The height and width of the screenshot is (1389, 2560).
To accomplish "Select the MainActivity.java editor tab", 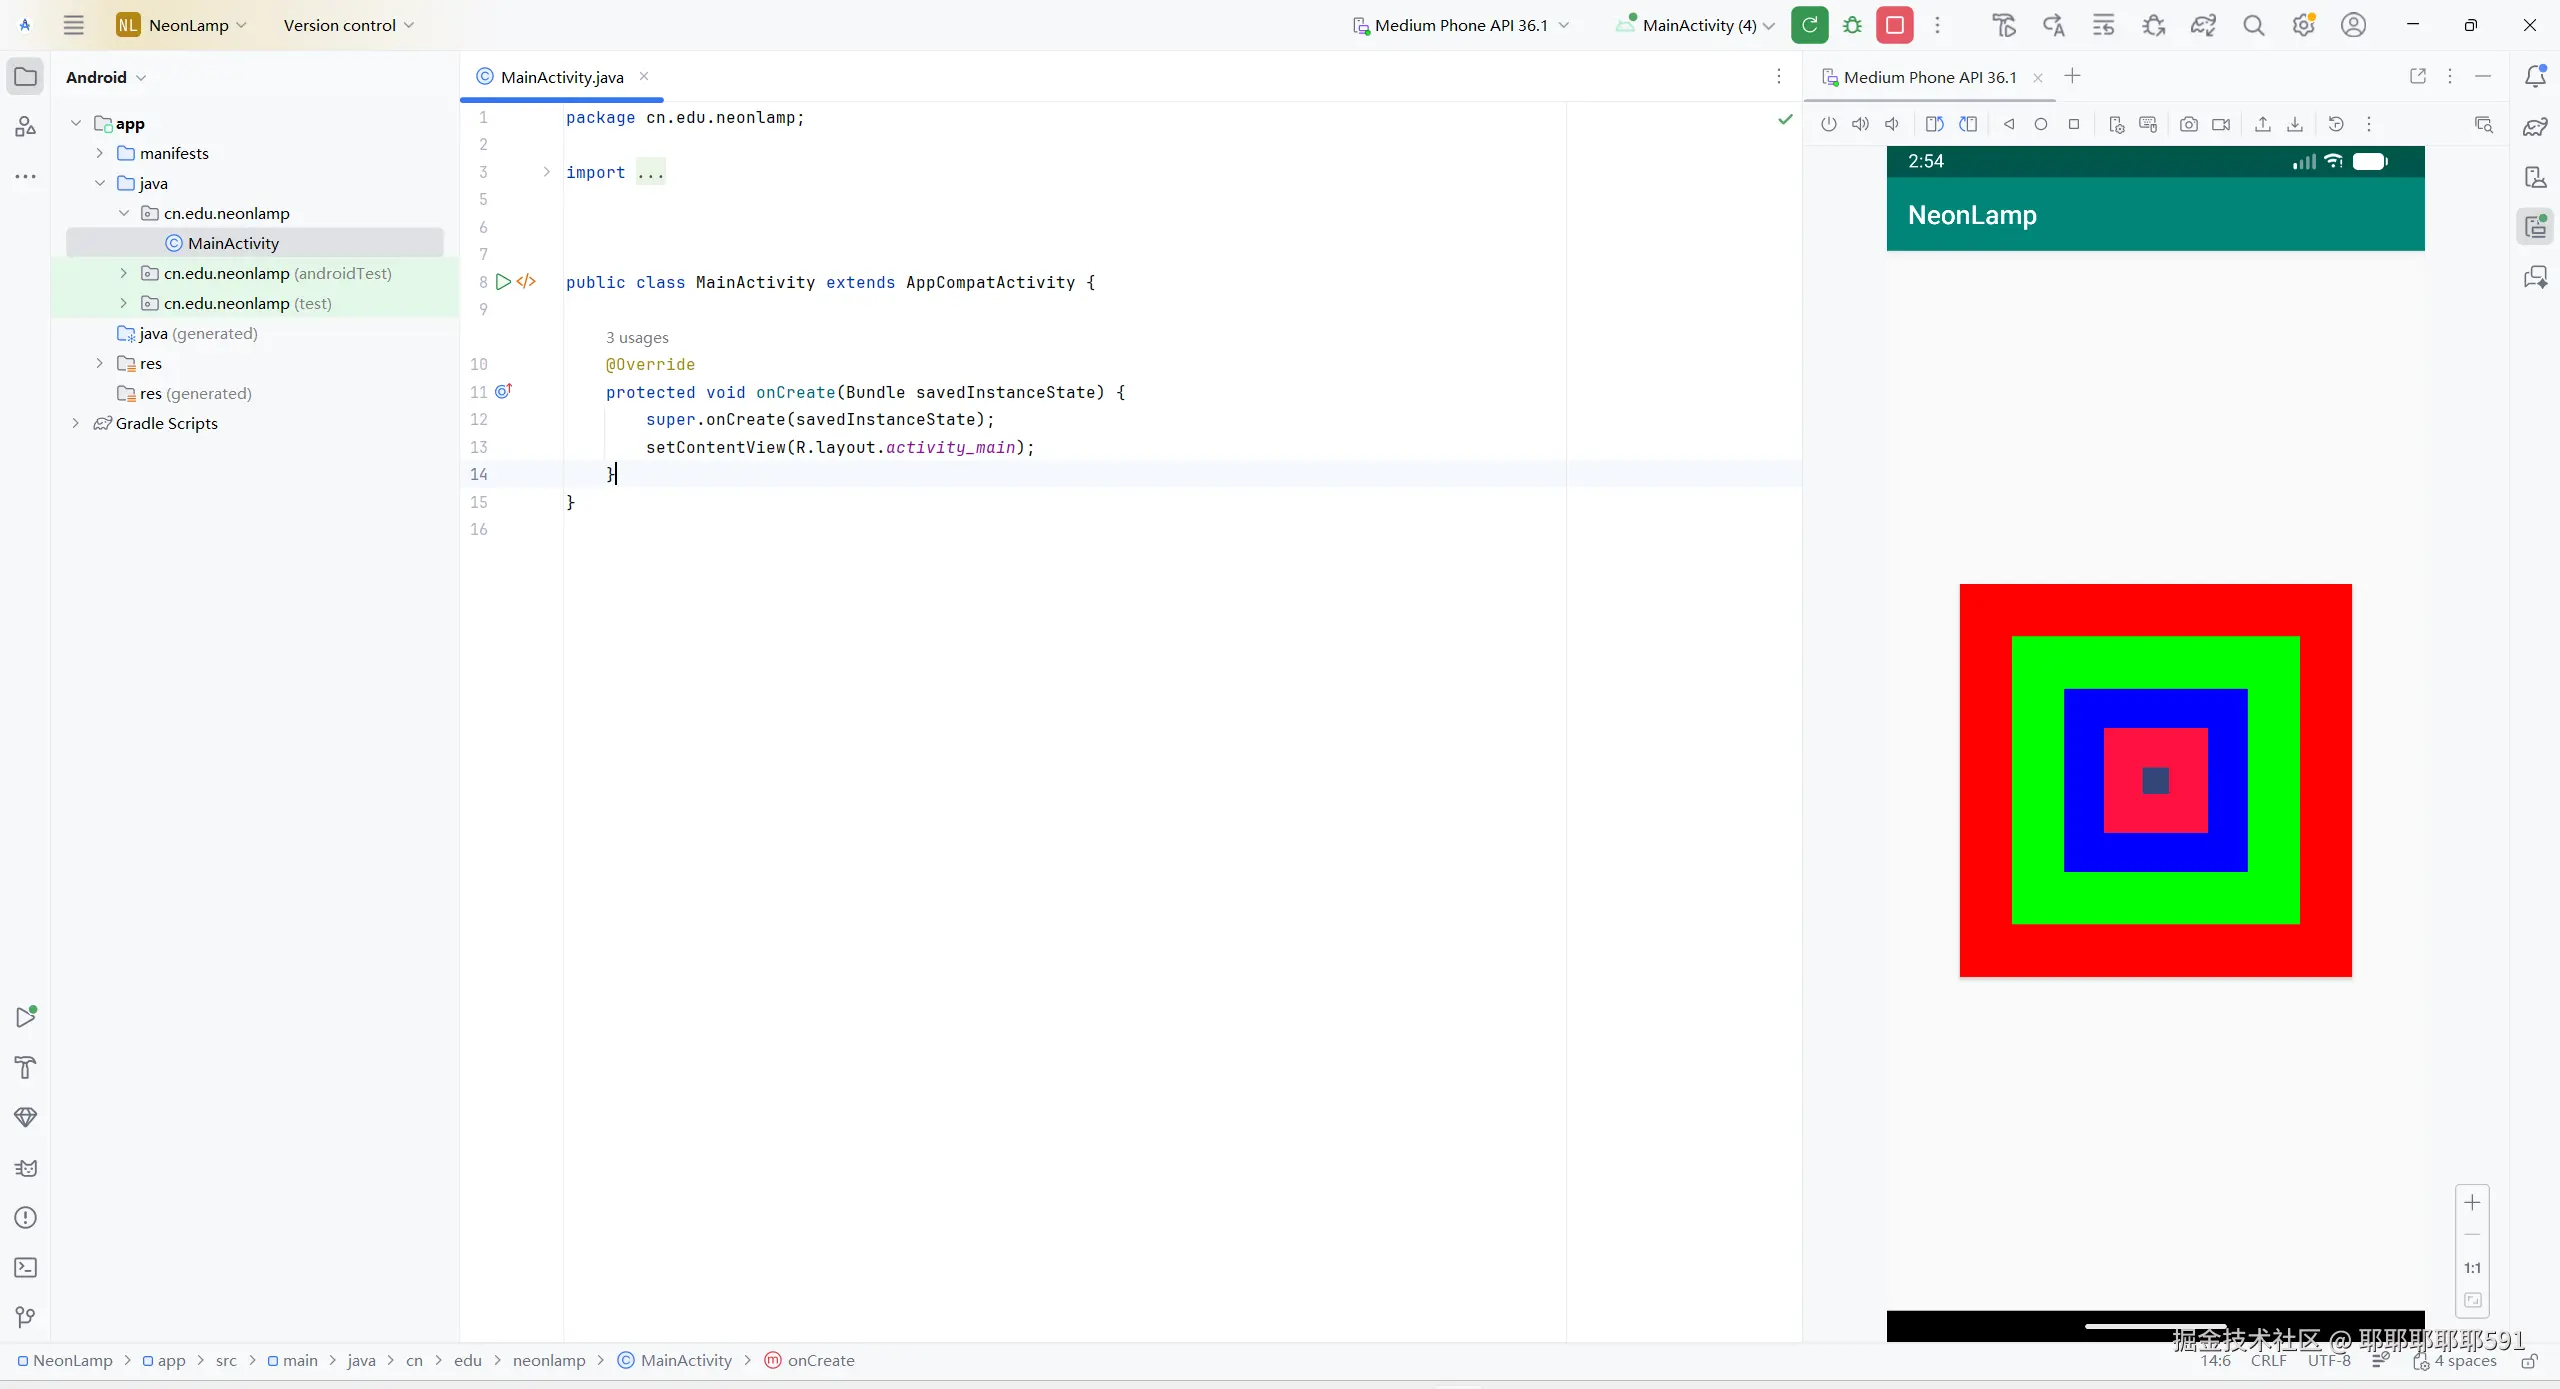I will [x=561, y=77].
